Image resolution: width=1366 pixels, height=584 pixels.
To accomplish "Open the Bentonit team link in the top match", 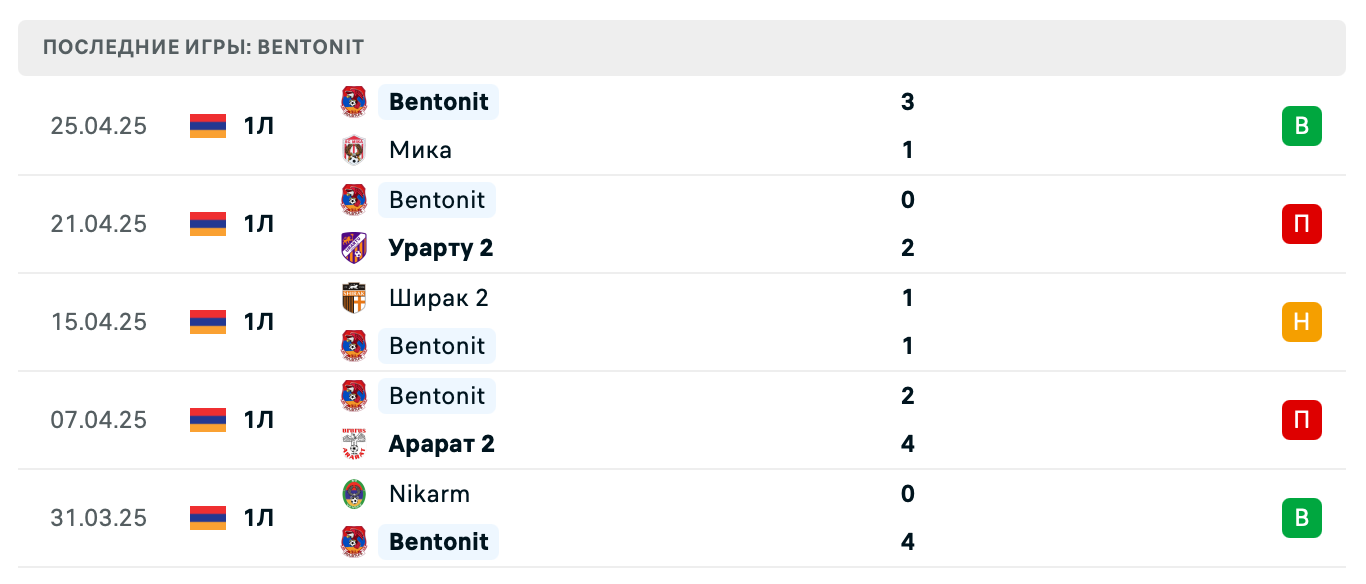I will coord(437,102).
